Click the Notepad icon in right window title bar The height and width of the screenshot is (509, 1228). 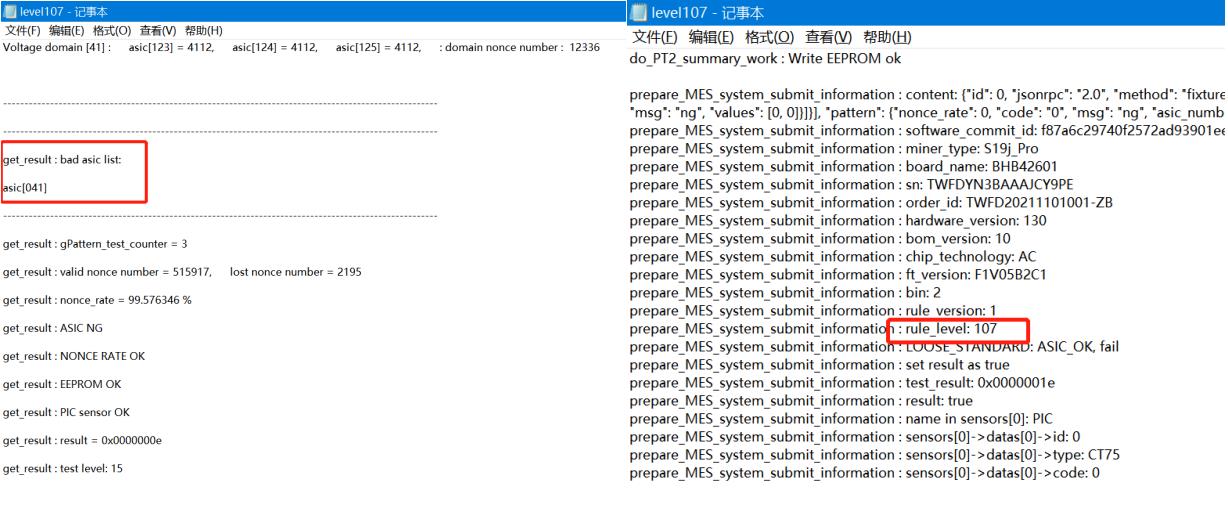(640, 13)
